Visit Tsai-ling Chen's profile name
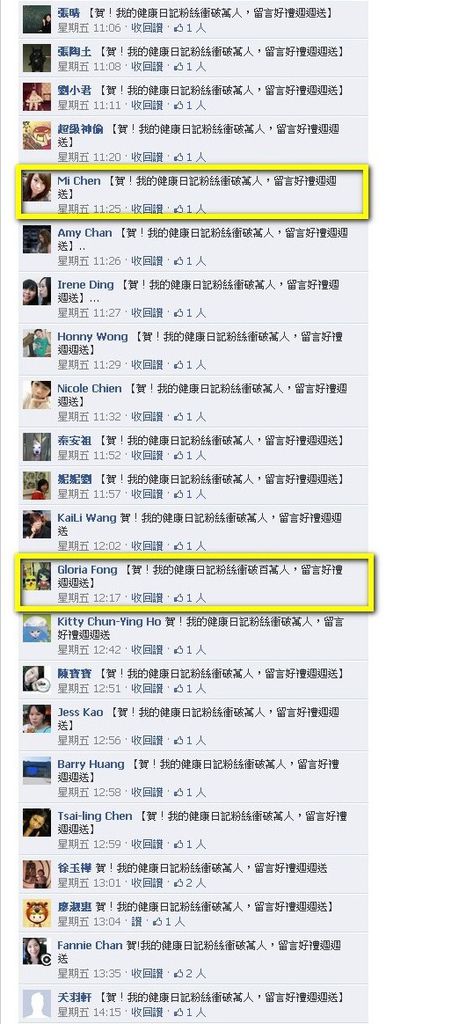The width and height of the screenshot is (466, 1024). [x=95, y=816]
